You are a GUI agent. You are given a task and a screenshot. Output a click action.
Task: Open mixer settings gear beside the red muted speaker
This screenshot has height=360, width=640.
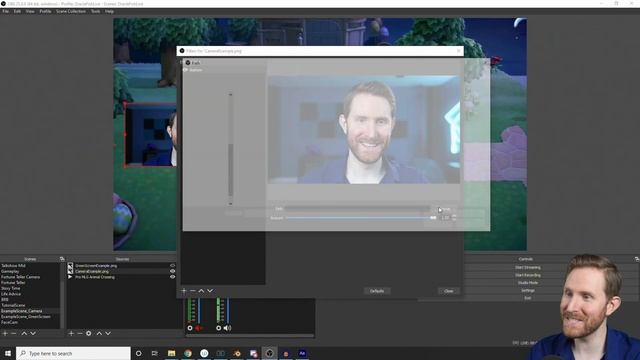190,328
